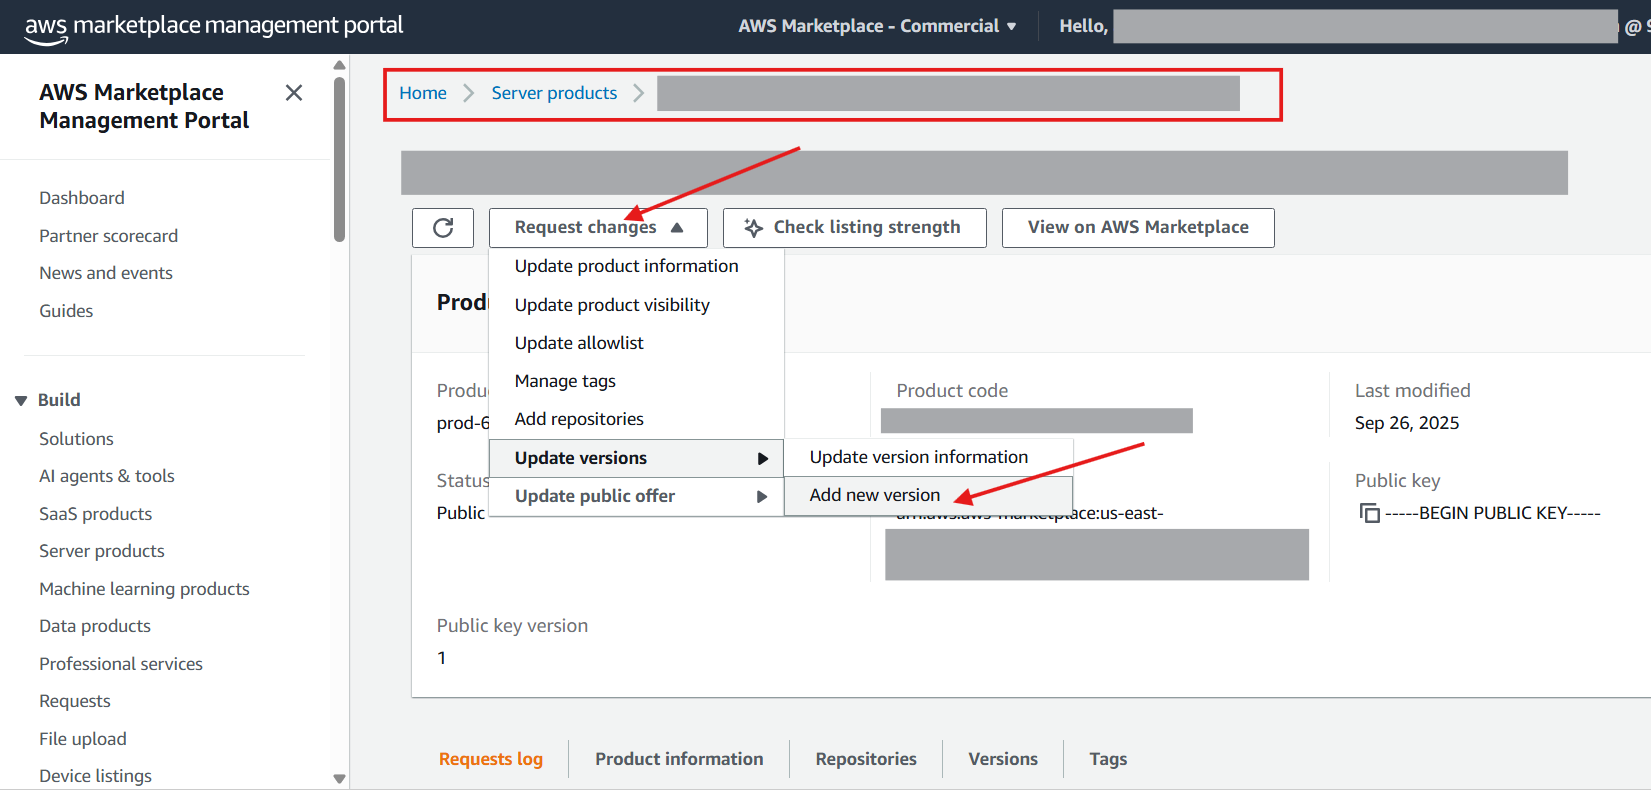The width and height of the screenshot is (1651, 790).
Task: Go to Home breadcrumb link
Action: click(x=423, y=93)
